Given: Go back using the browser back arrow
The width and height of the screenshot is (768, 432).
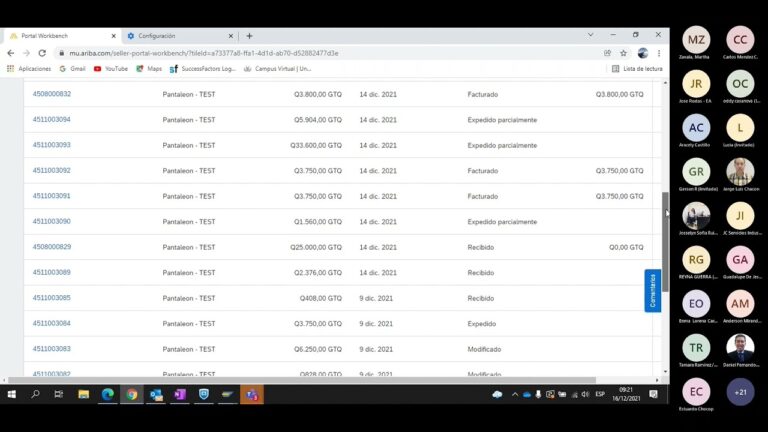Looking at the screenshot, I should (11, 53).
